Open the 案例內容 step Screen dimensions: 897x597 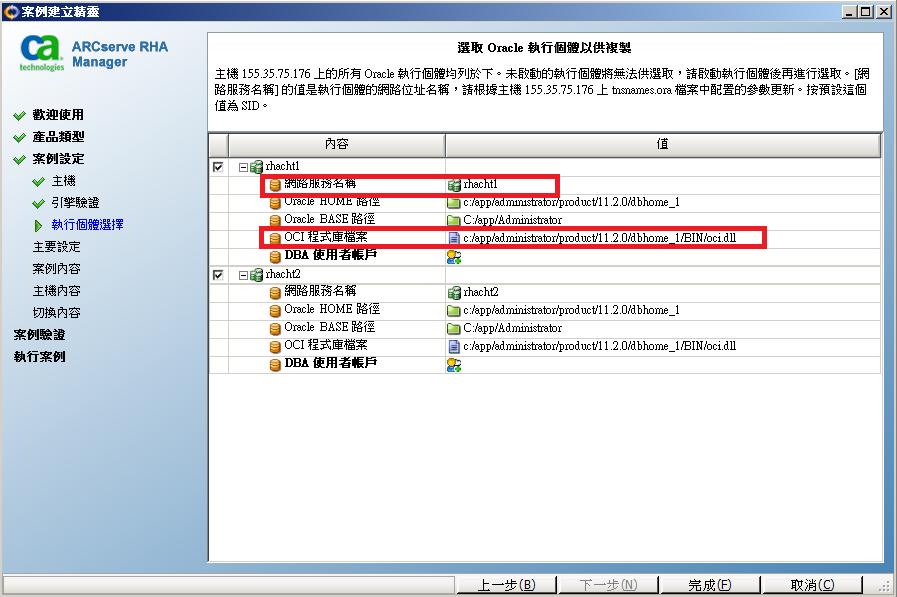coord(57,269)
